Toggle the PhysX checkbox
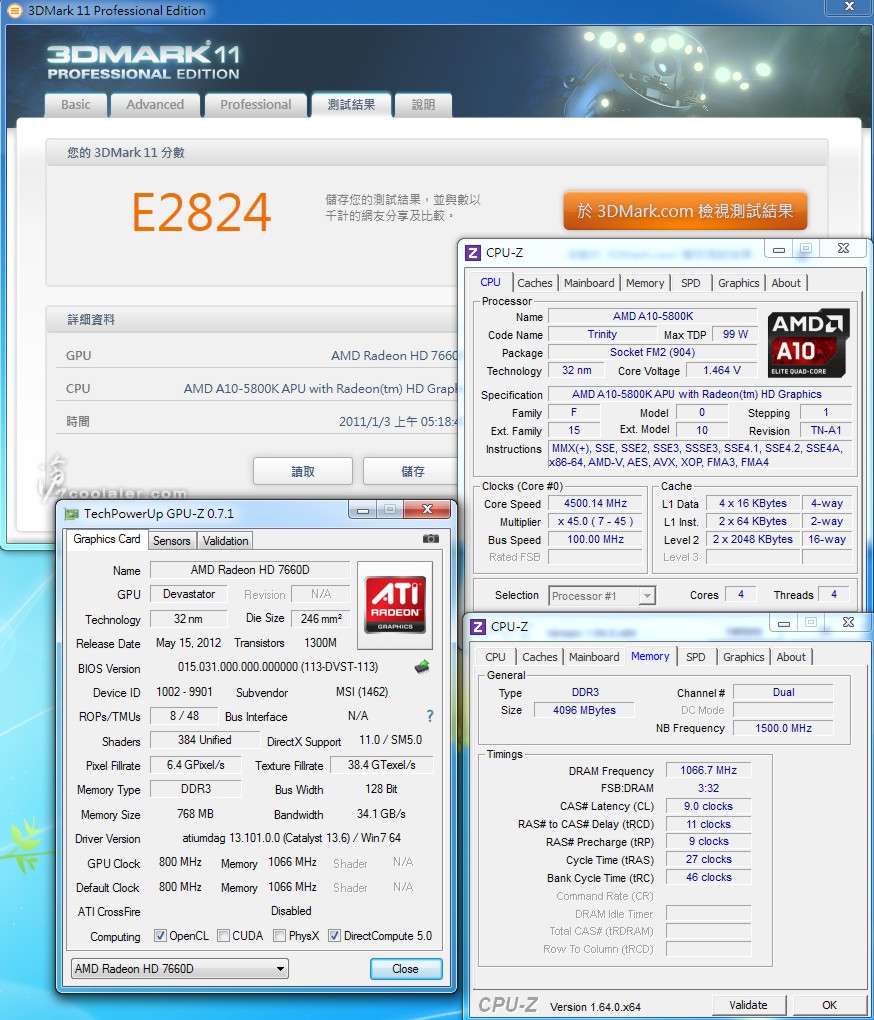The width and height of the screenshot is (874, 1020). pos(280,935)
